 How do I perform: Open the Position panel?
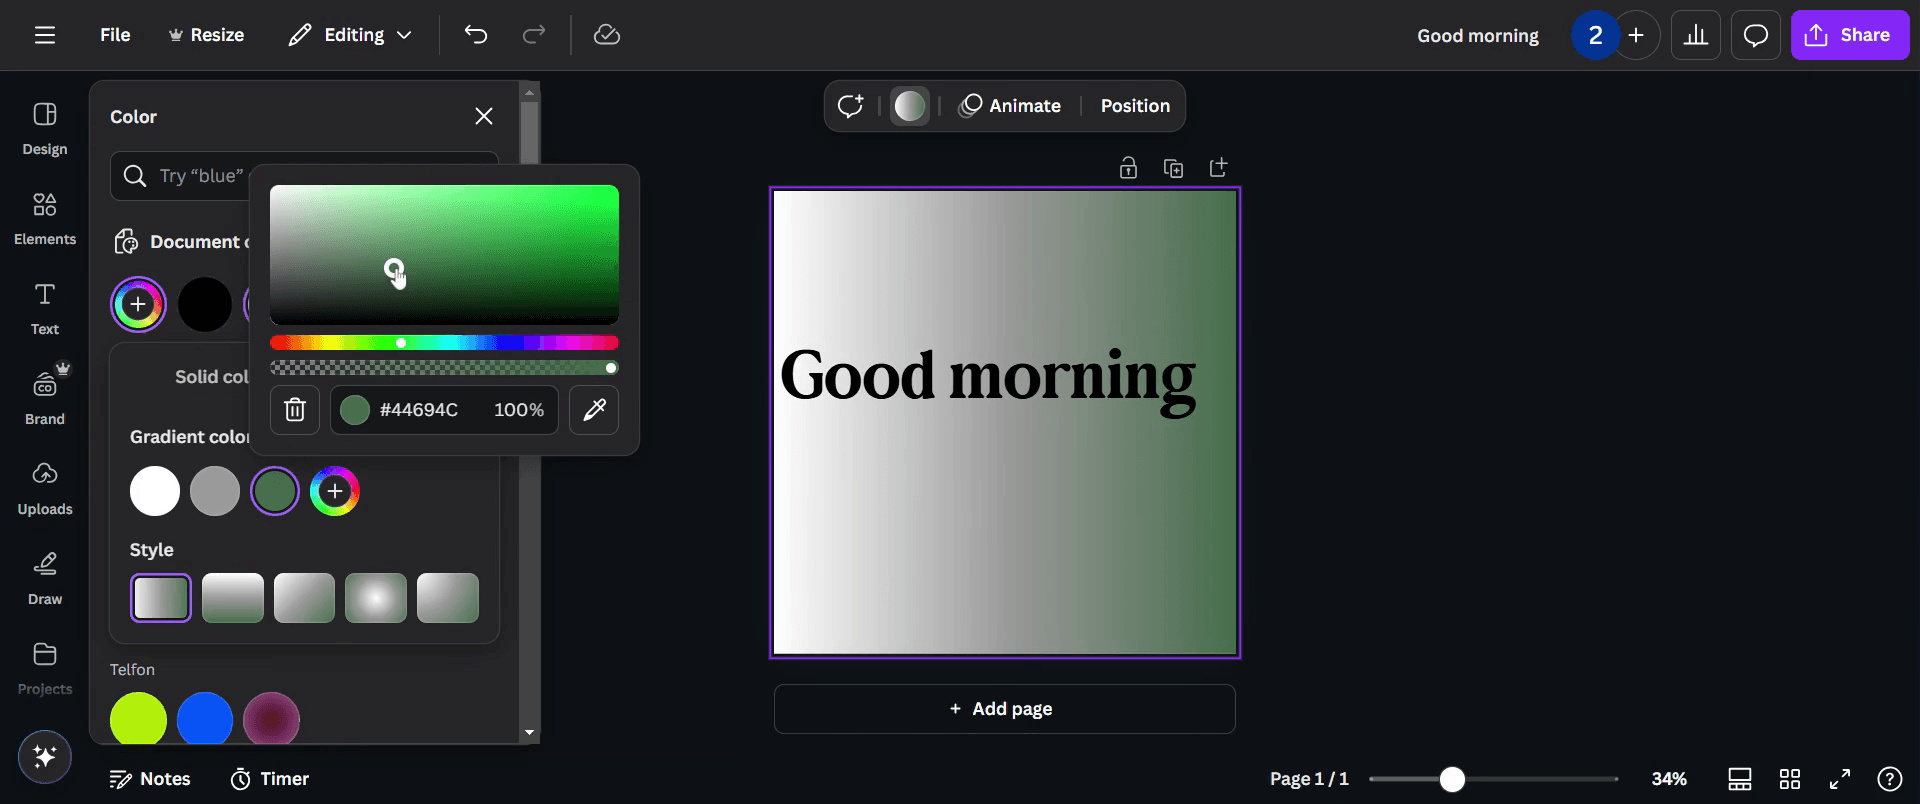click(1135, 106)
